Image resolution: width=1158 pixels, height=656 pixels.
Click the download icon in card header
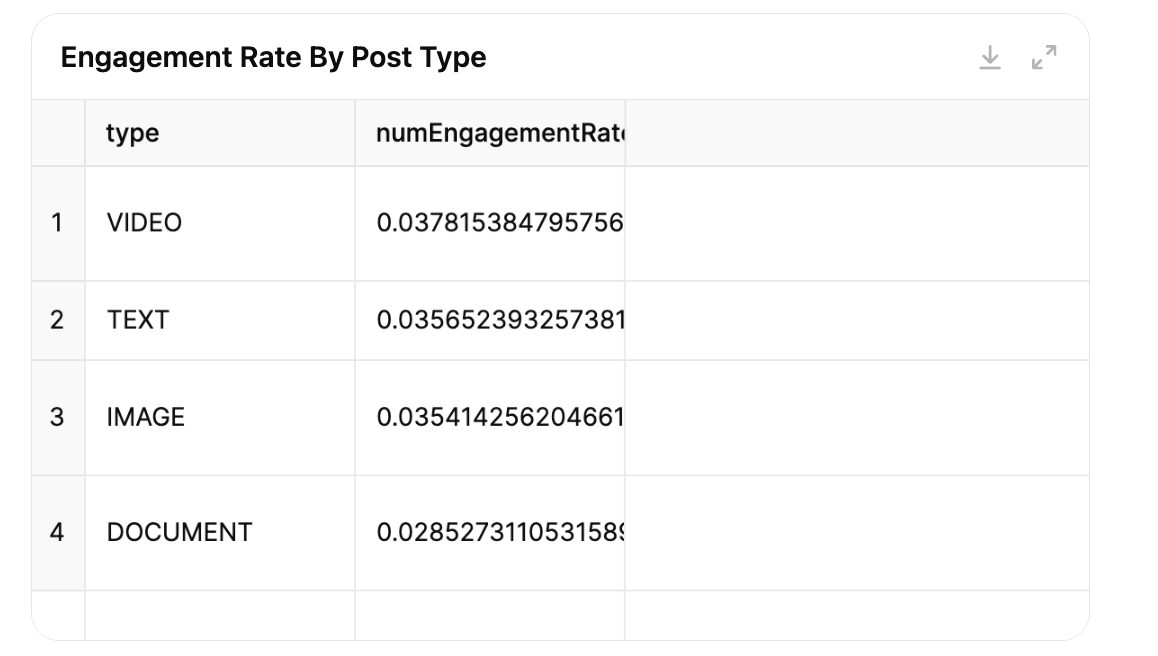(990, 58)
